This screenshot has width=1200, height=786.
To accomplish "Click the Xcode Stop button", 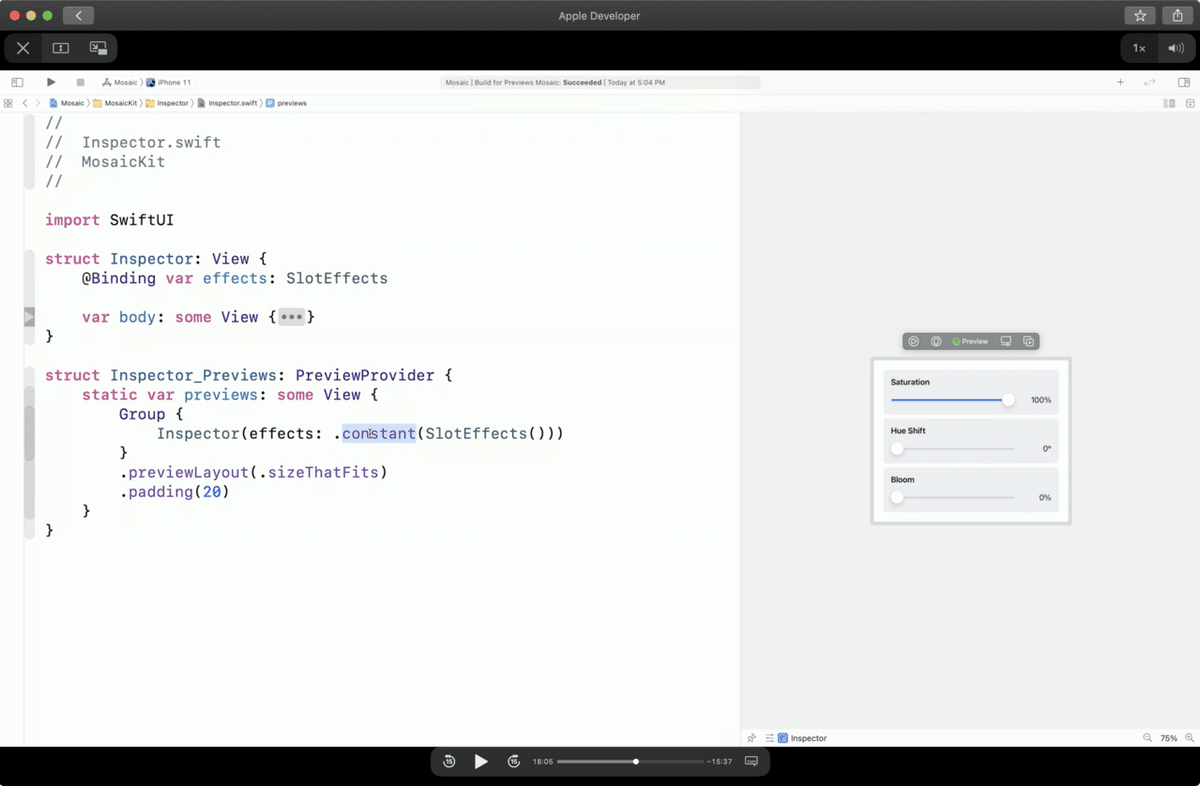I will click(x=80, y=82).
